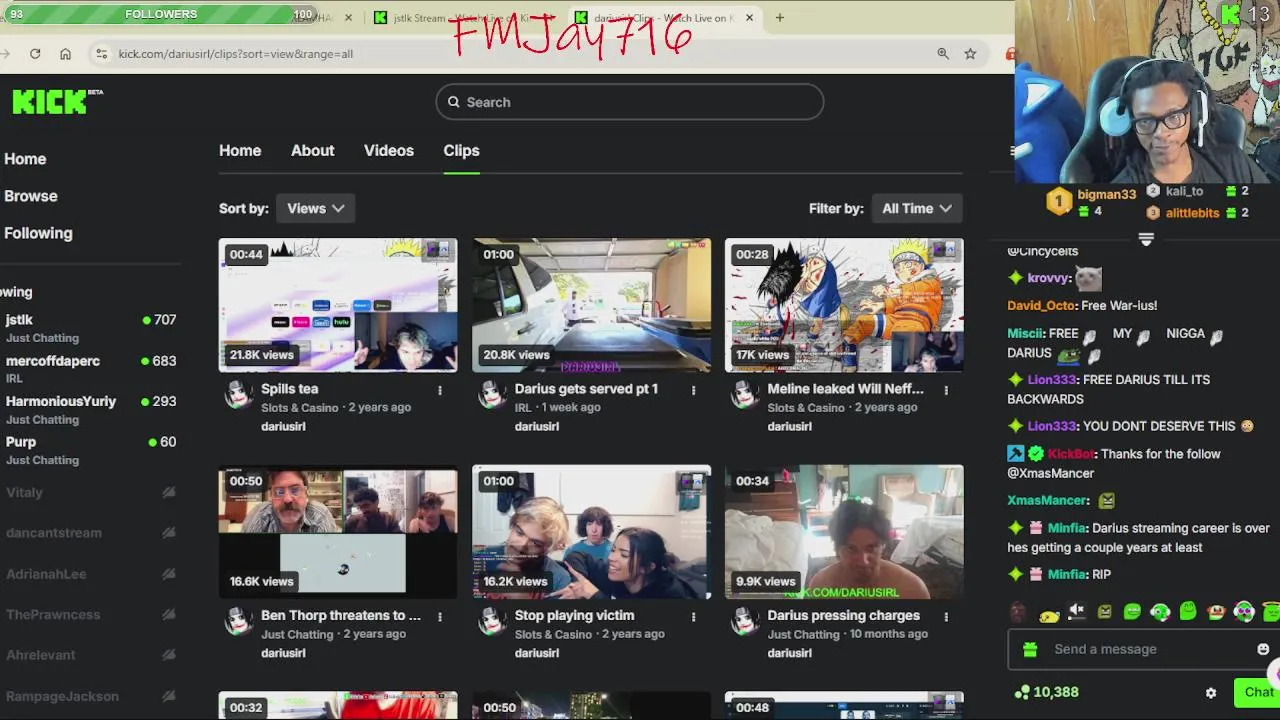Click username XmasMancer in chat
Image resolution: width=1280 pixels, height=720 pixels.
click(x=1047, y=500)
